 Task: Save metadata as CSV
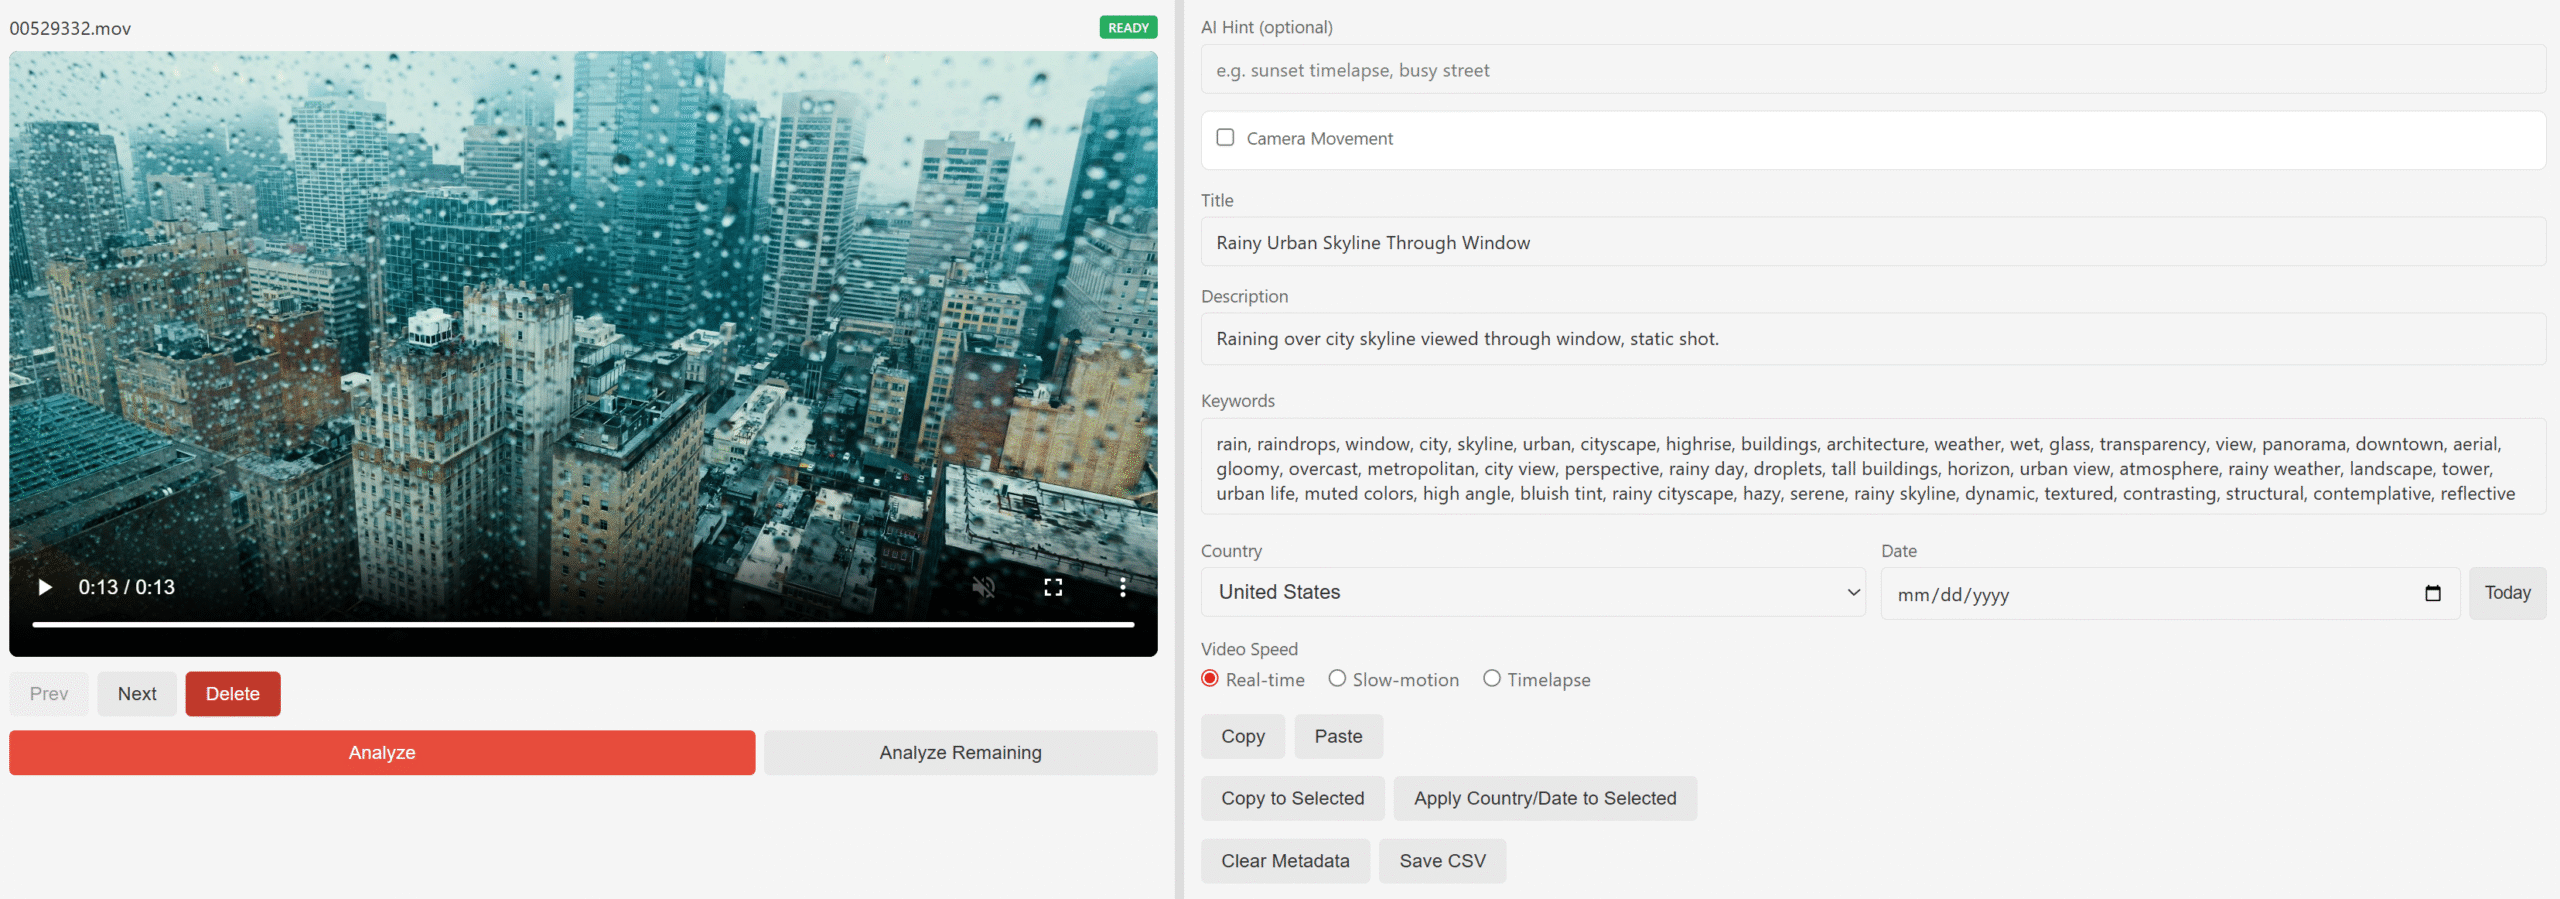point(1441,861)
